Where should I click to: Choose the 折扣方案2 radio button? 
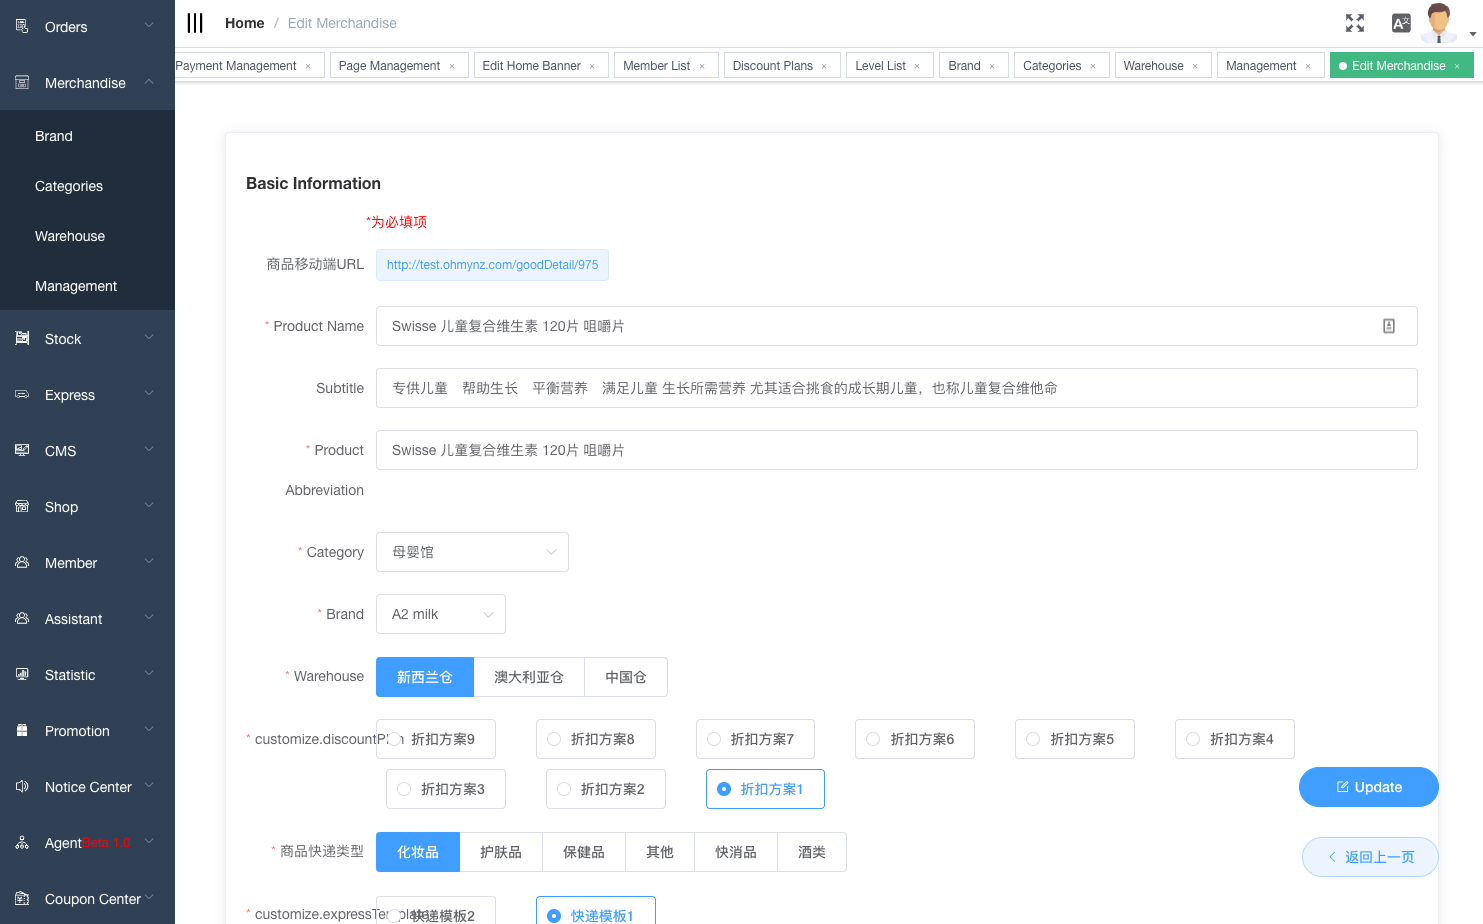point(564,789)
